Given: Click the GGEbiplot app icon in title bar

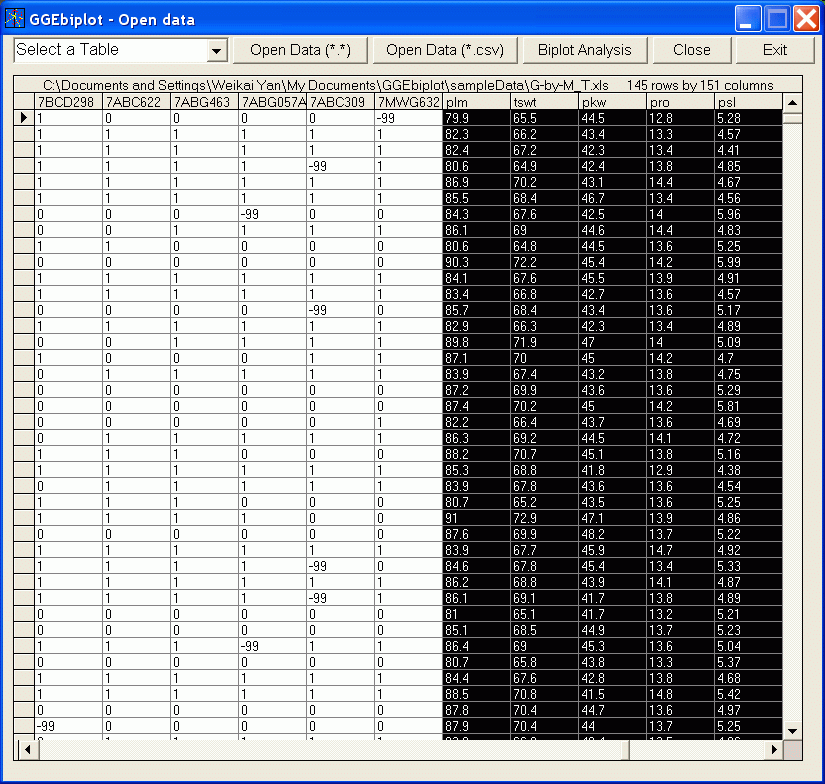Looking at the screenshot, I should (x=15, y=19).
